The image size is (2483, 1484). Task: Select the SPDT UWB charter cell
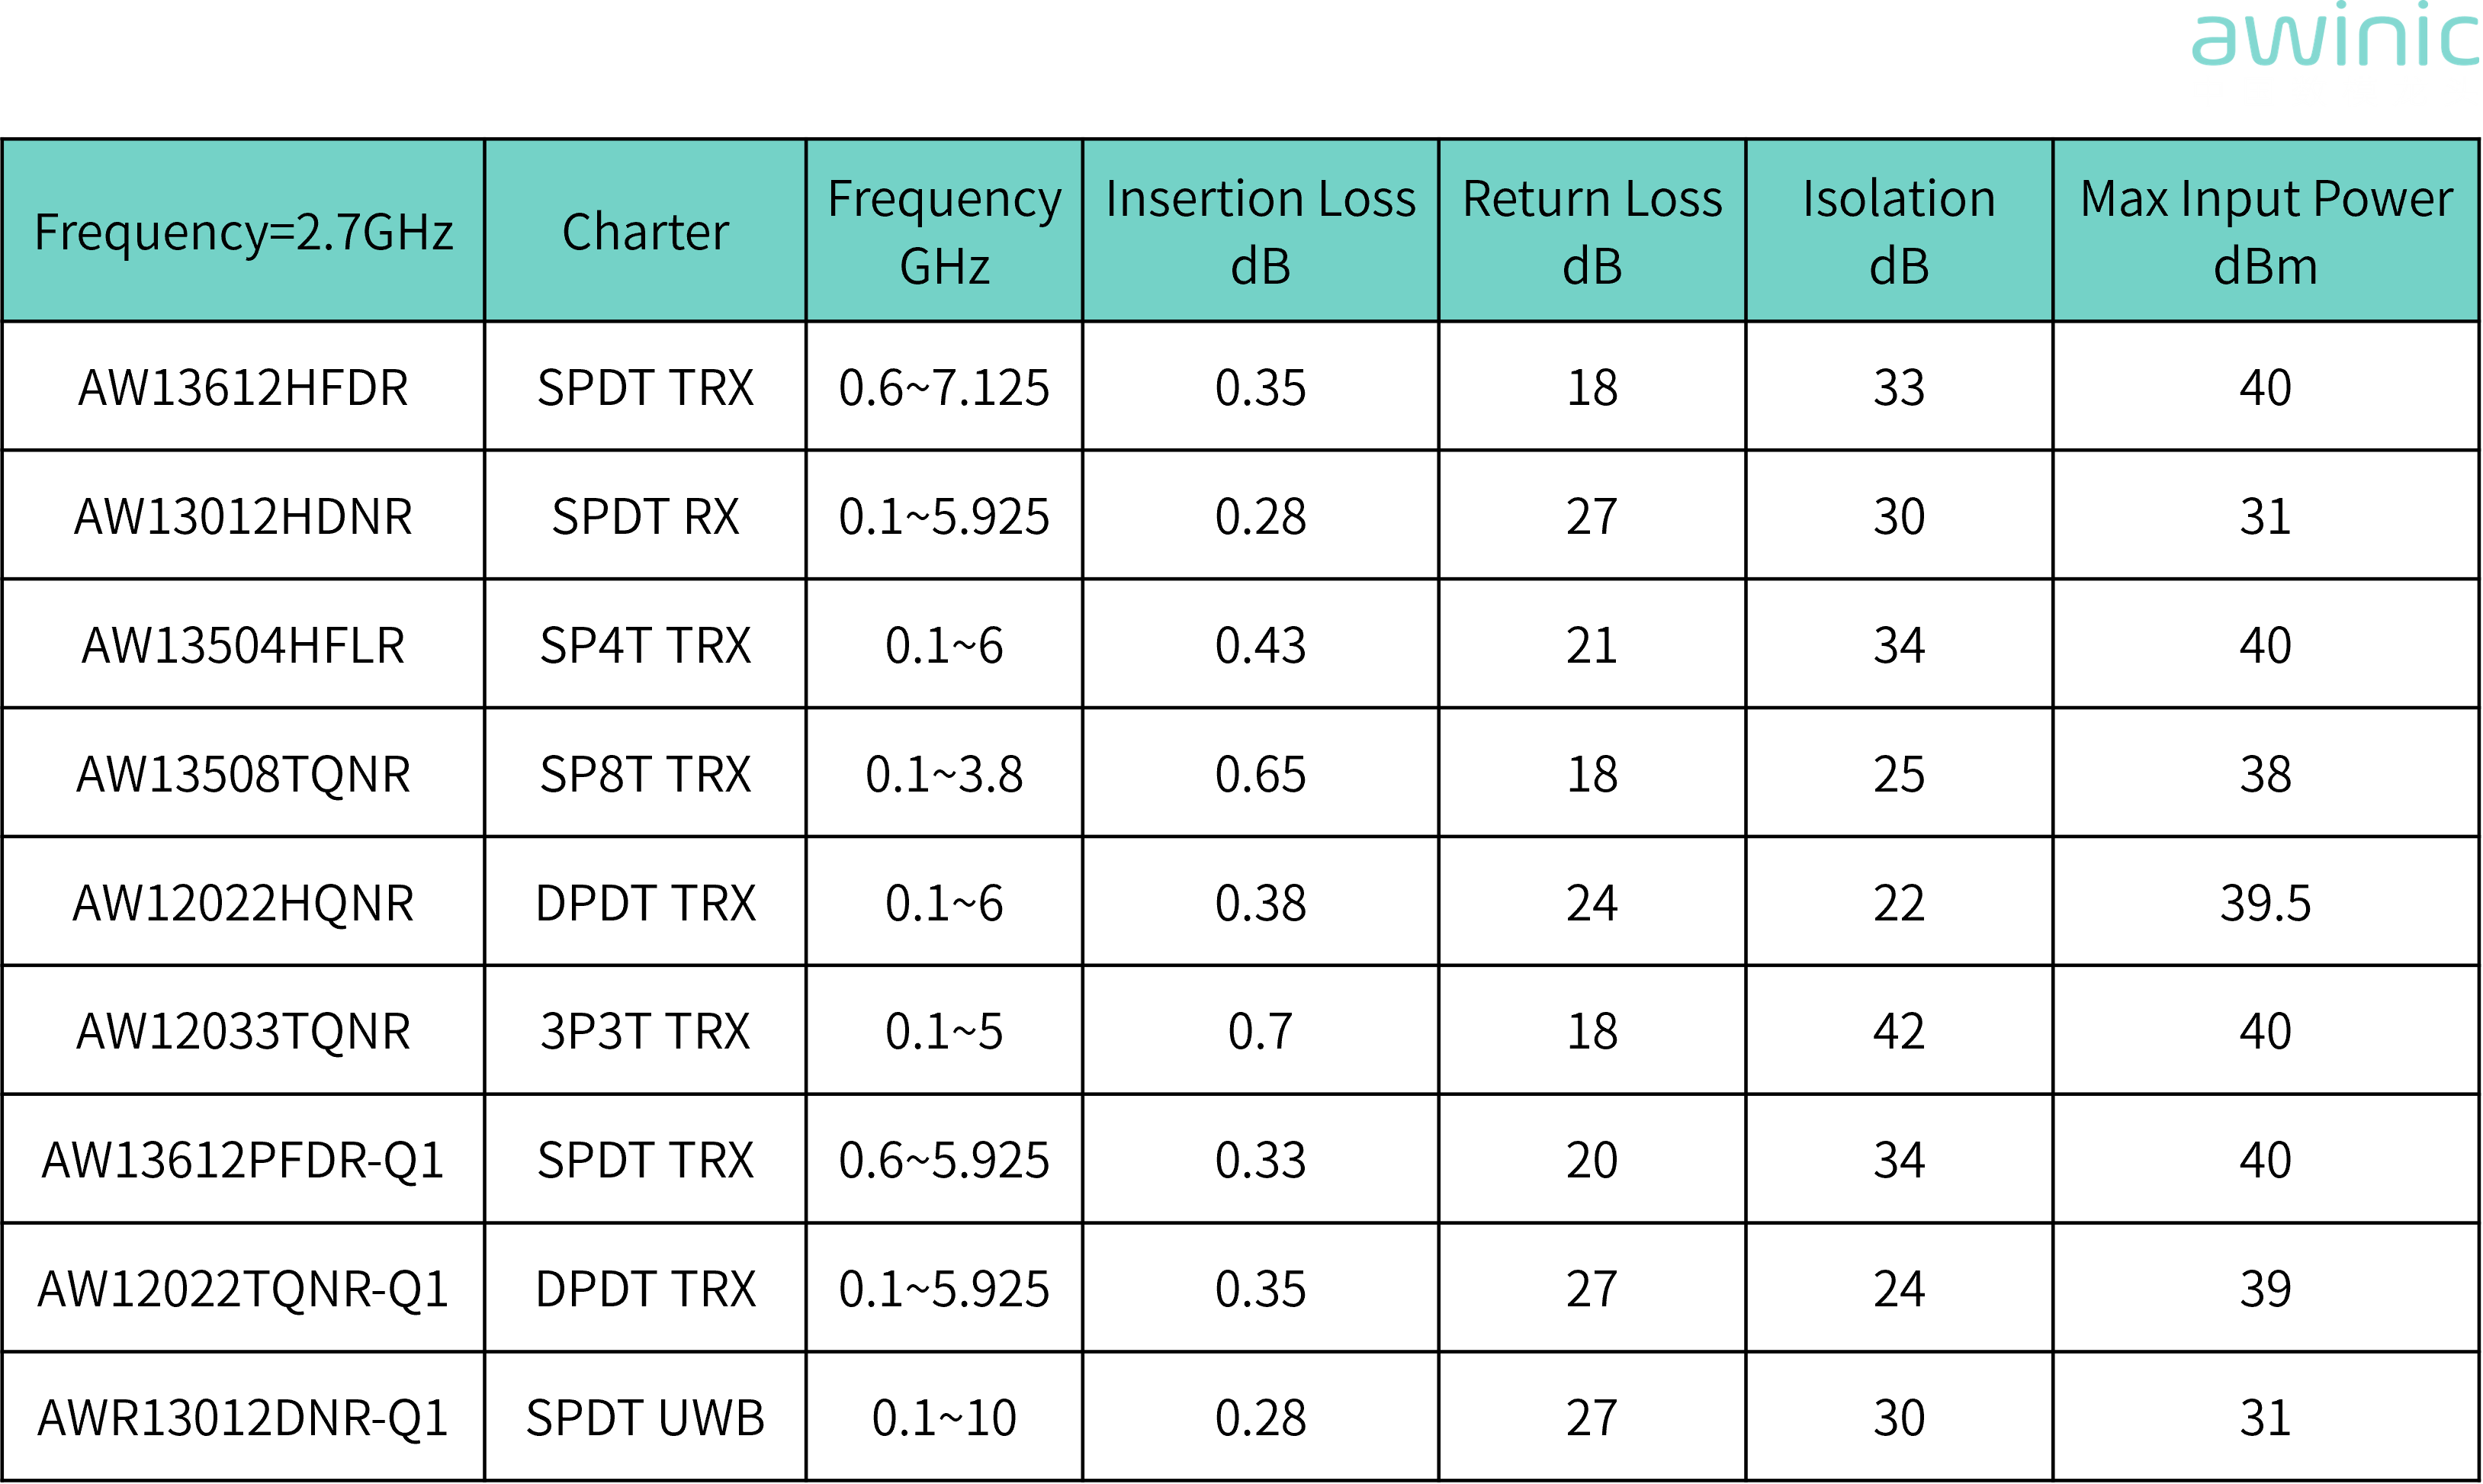pos(645,1418)
